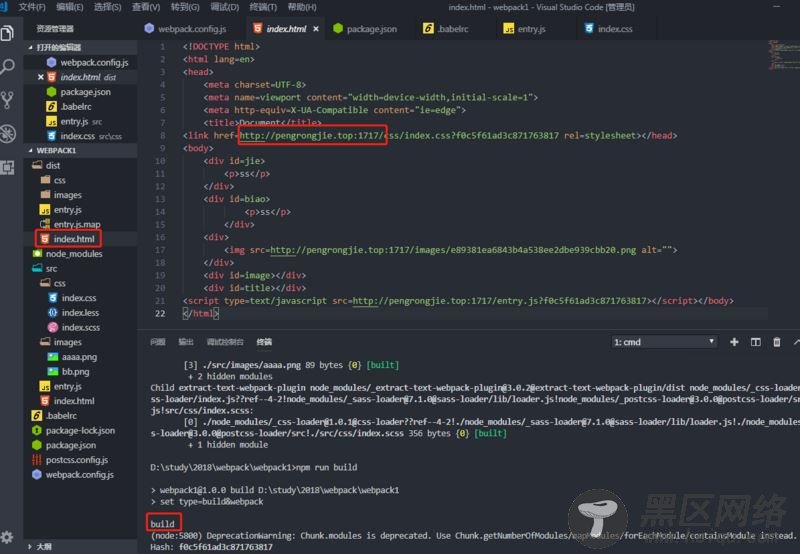Viewport: 800px width, 554px height.
Task: Open the Go menu
Action: coord(185,7)
